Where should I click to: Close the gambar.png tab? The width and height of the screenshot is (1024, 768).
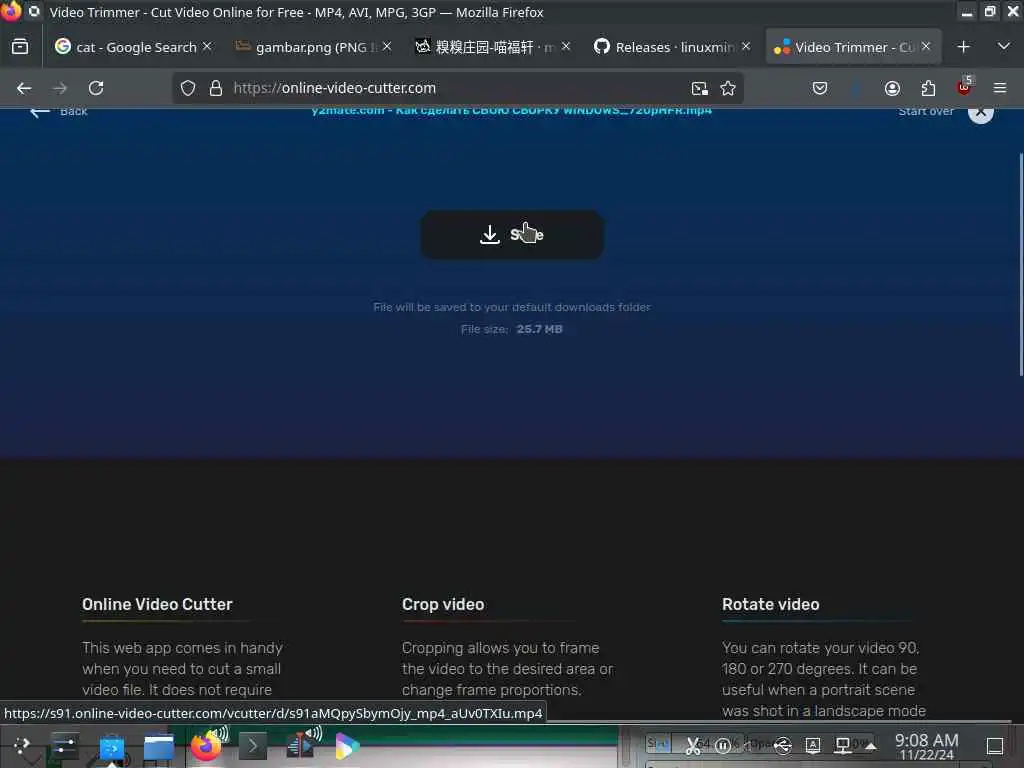(387, 46)
